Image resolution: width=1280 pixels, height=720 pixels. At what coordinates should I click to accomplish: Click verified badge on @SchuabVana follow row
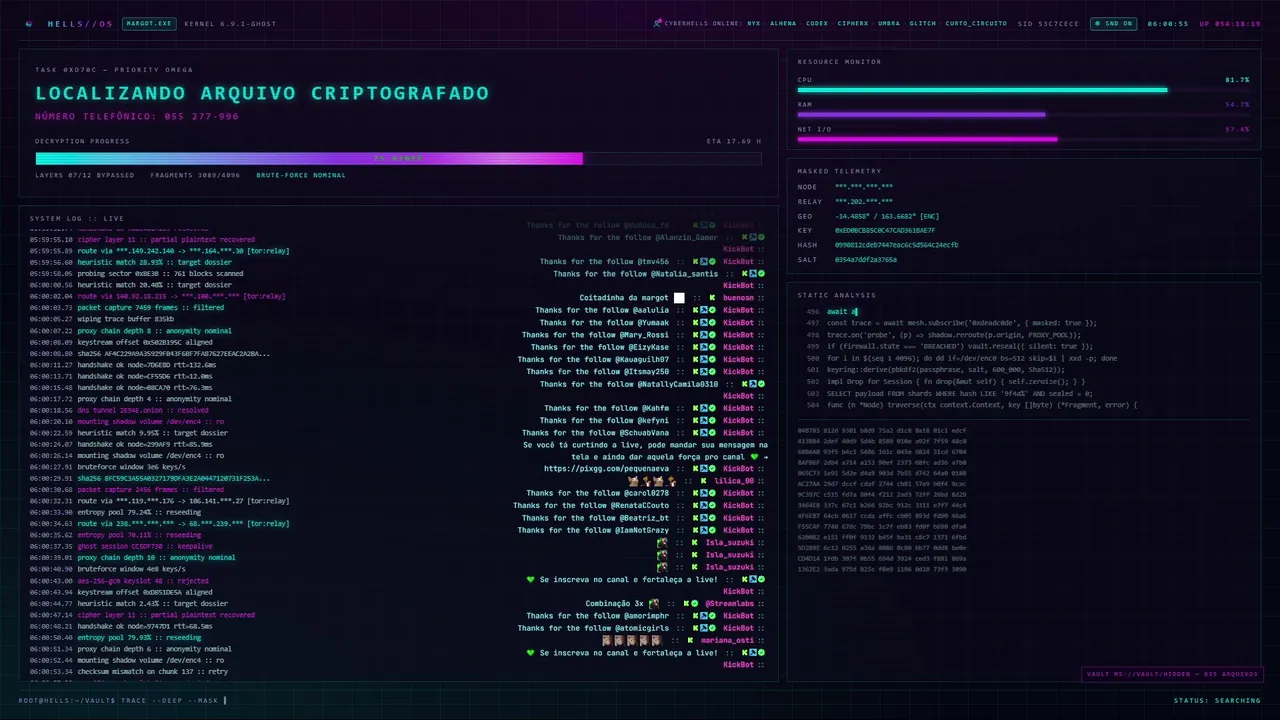(712, 432)
